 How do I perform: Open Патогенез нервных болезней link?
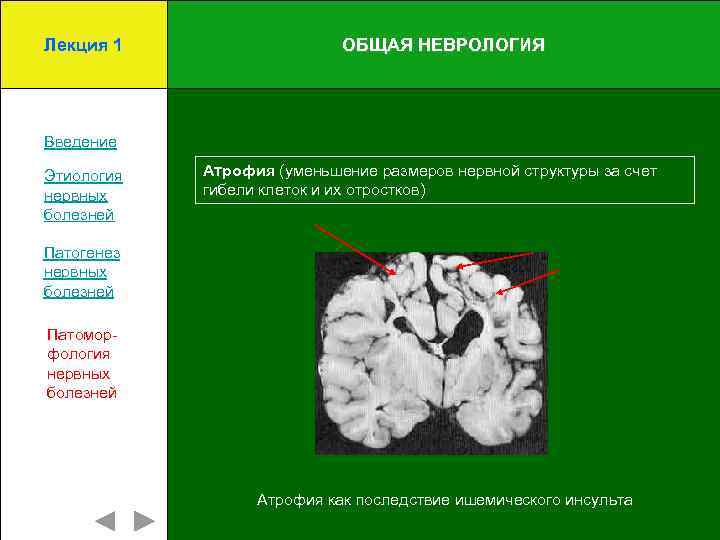tap(82, 272)
